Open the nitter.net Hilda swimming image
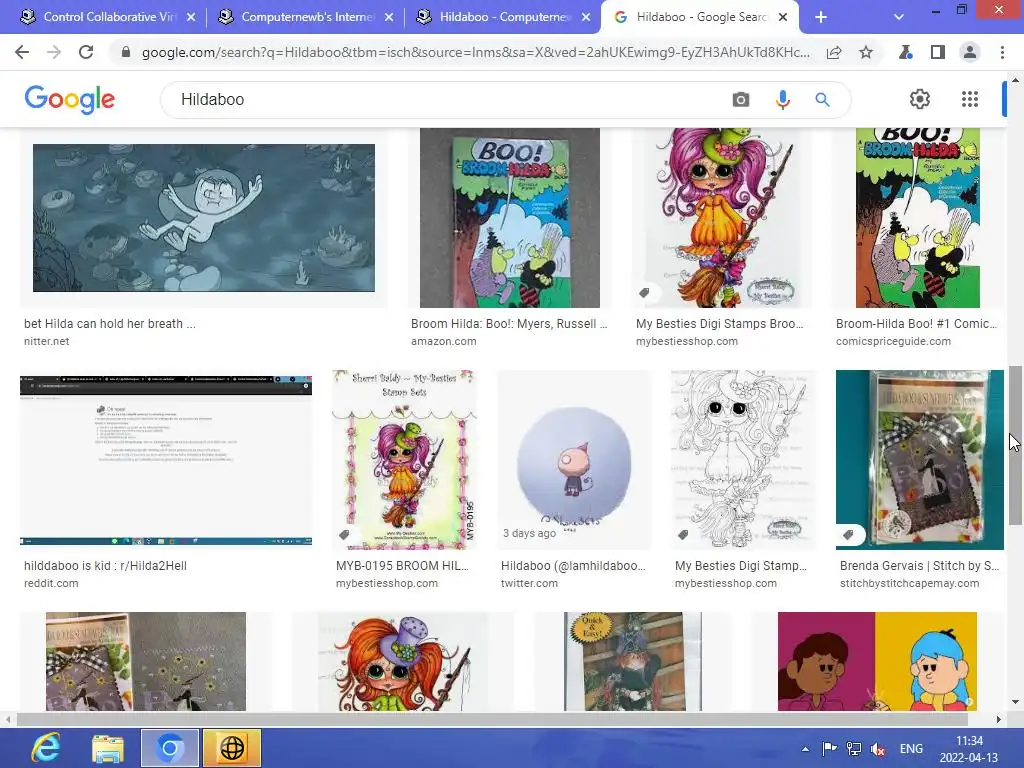 pos(204,218)
